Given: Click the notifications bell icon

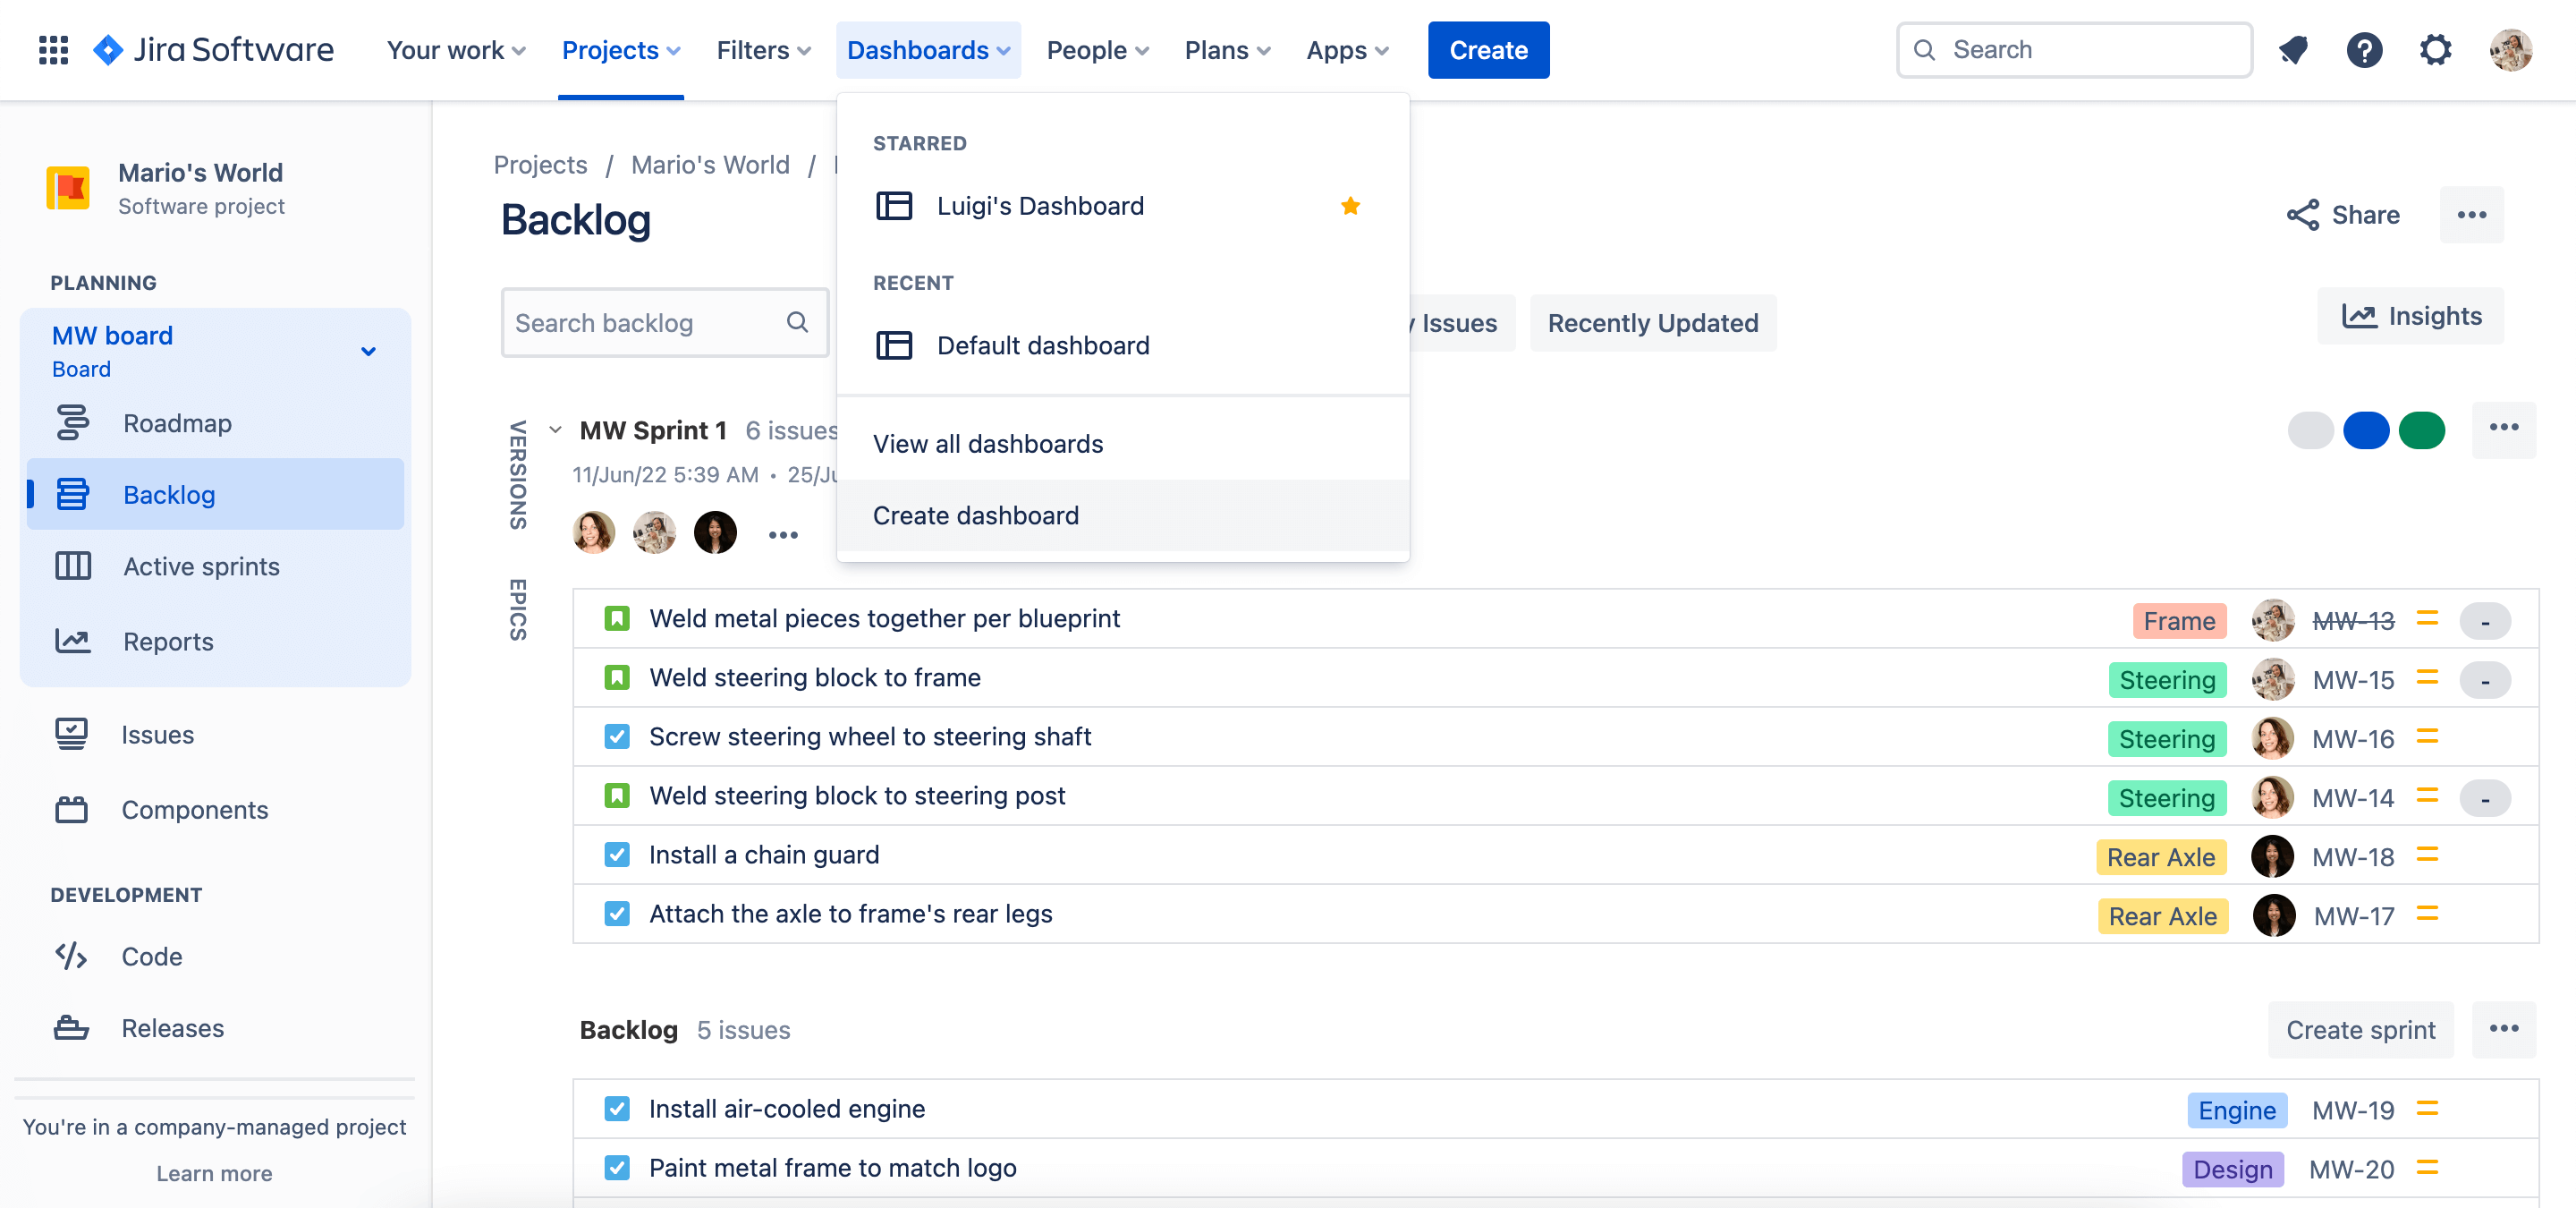Looking at the screenshot, I should coord(2293,49).
